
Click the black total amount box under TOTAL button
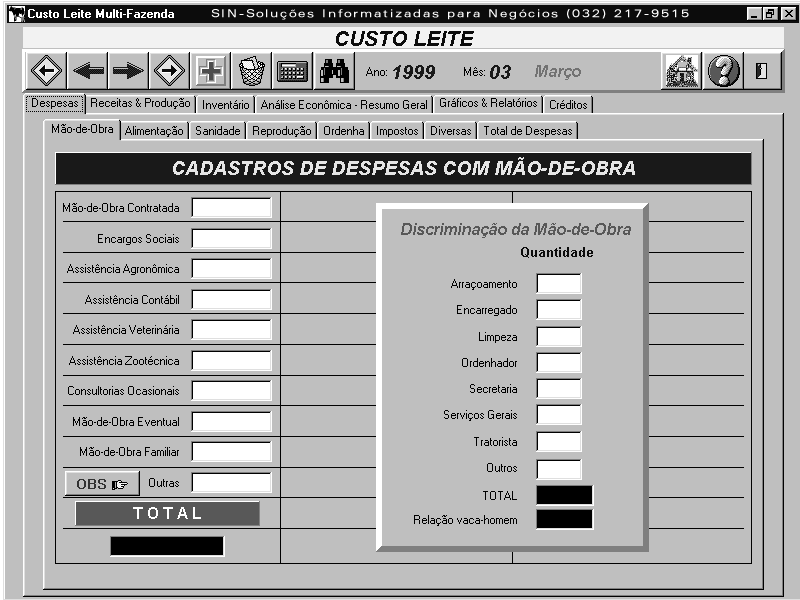[167, 546]
